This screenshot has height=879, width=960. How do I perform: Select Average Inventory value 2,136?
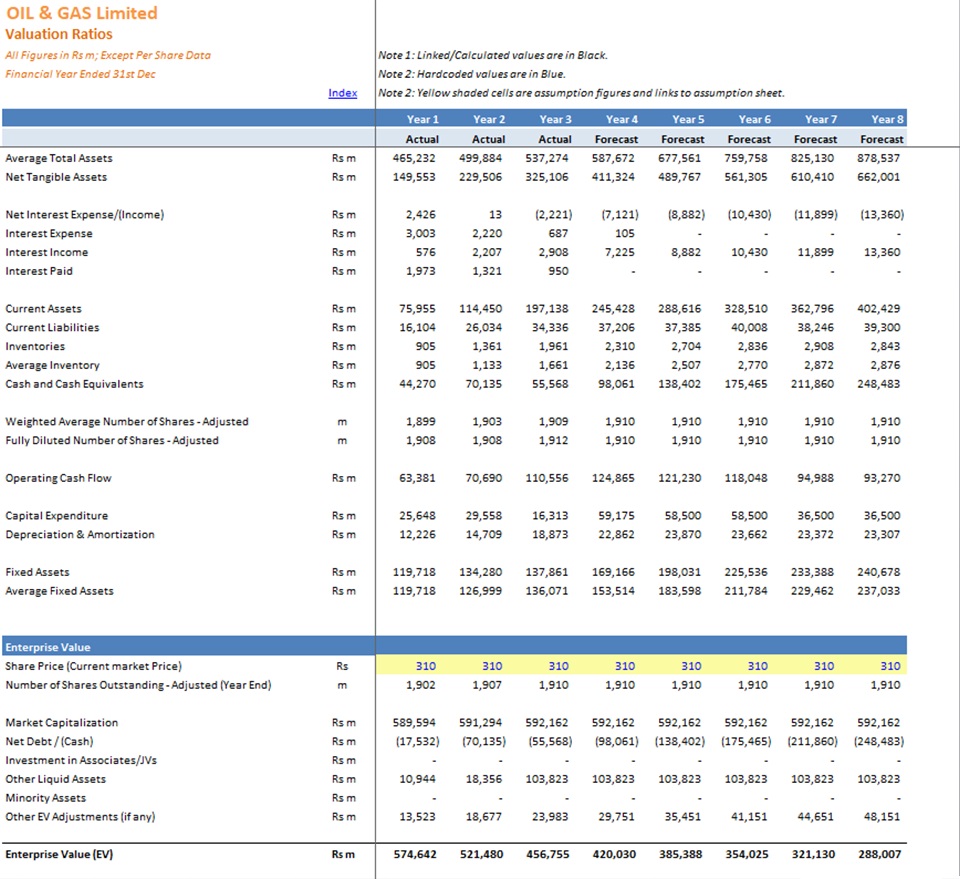click(620, 365)
